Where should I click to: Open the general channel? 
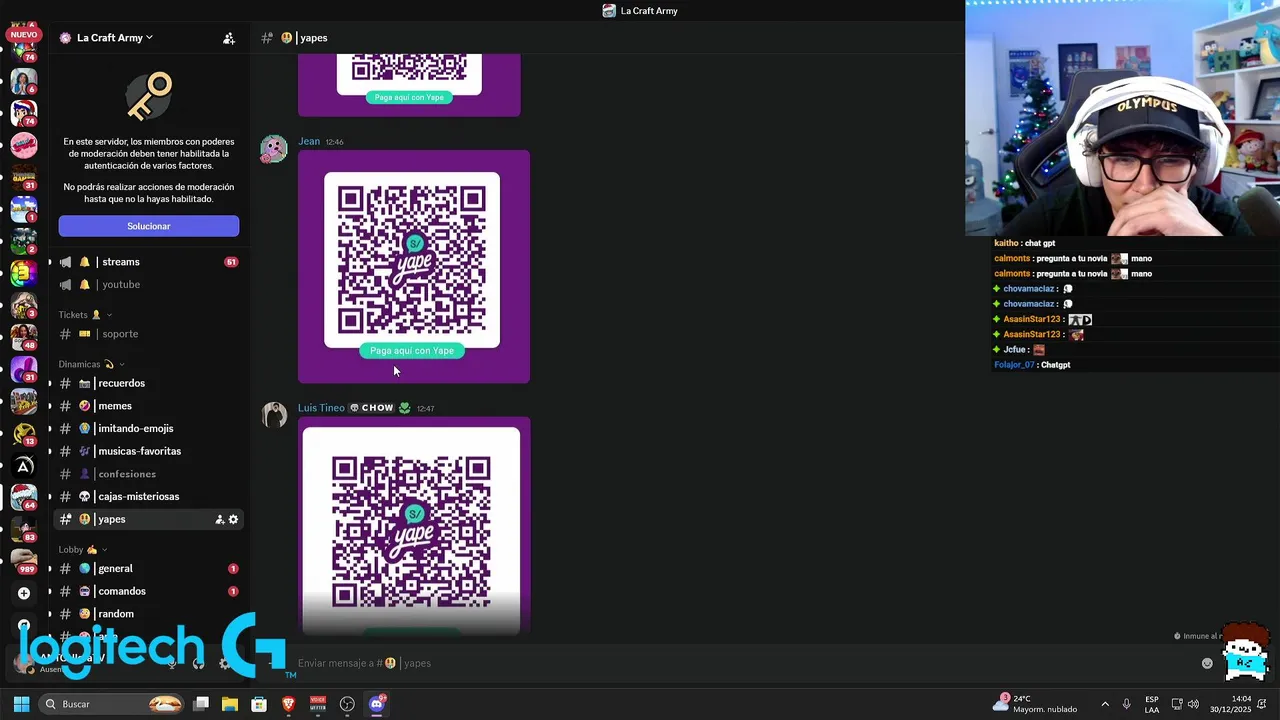coord(148,568)
